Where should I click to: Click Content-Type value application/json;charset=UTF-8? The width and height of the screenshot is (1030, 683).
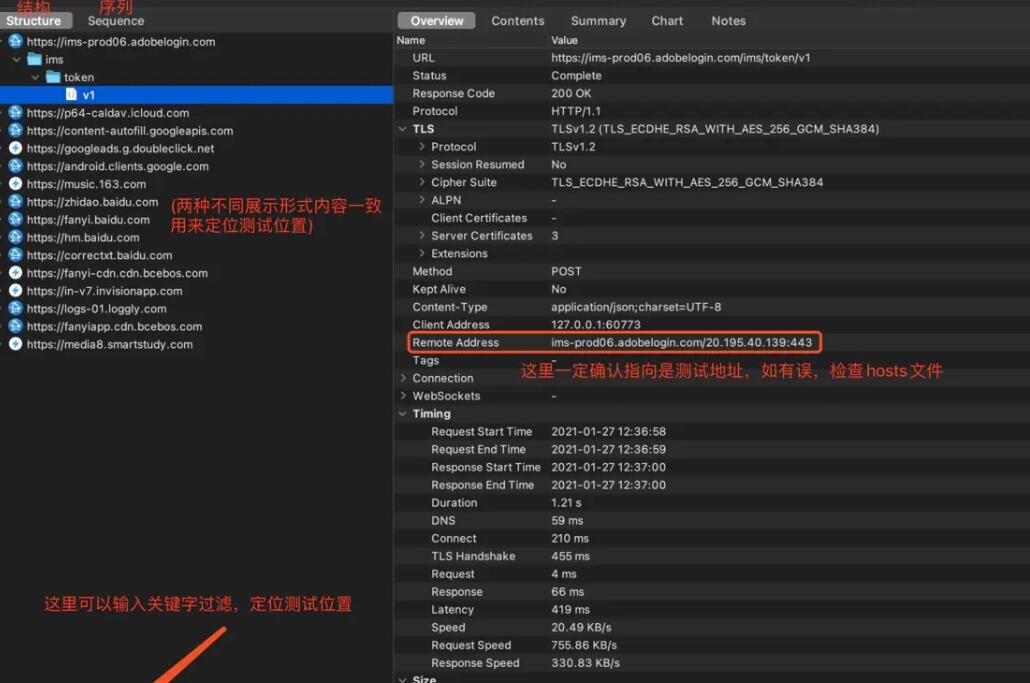636,307
